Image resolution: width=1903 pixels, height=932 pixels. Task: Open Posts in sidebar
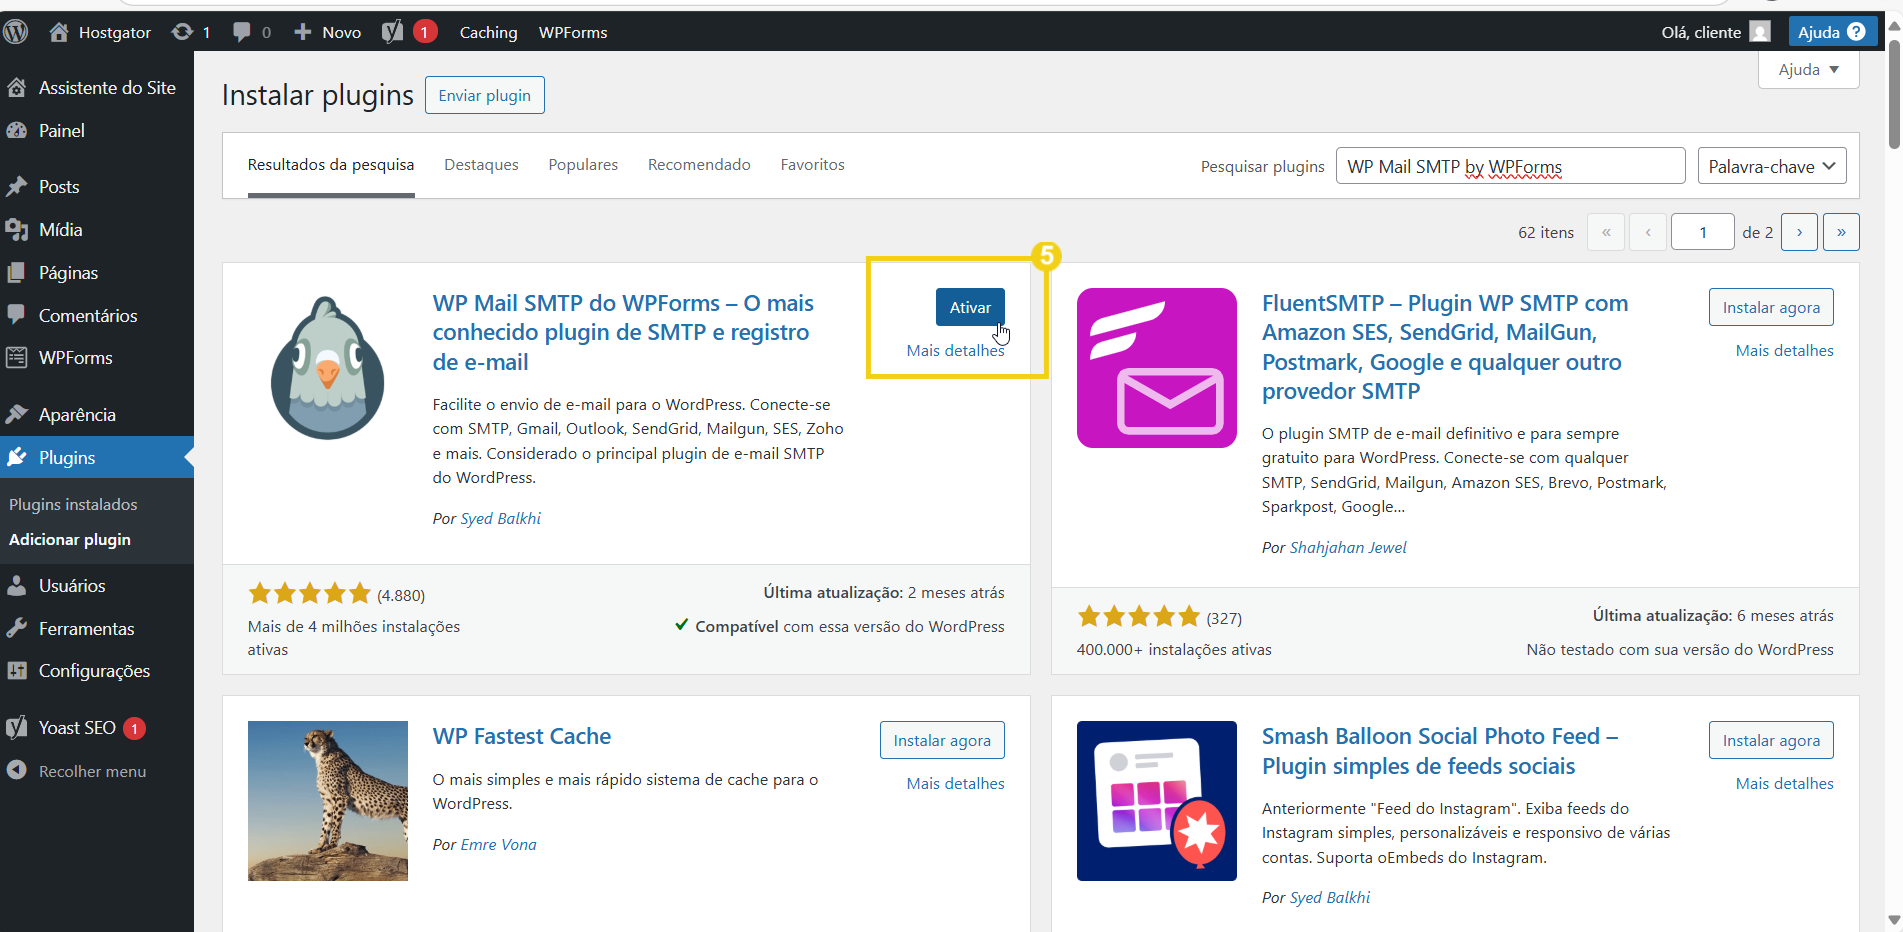tap(97, 187)
